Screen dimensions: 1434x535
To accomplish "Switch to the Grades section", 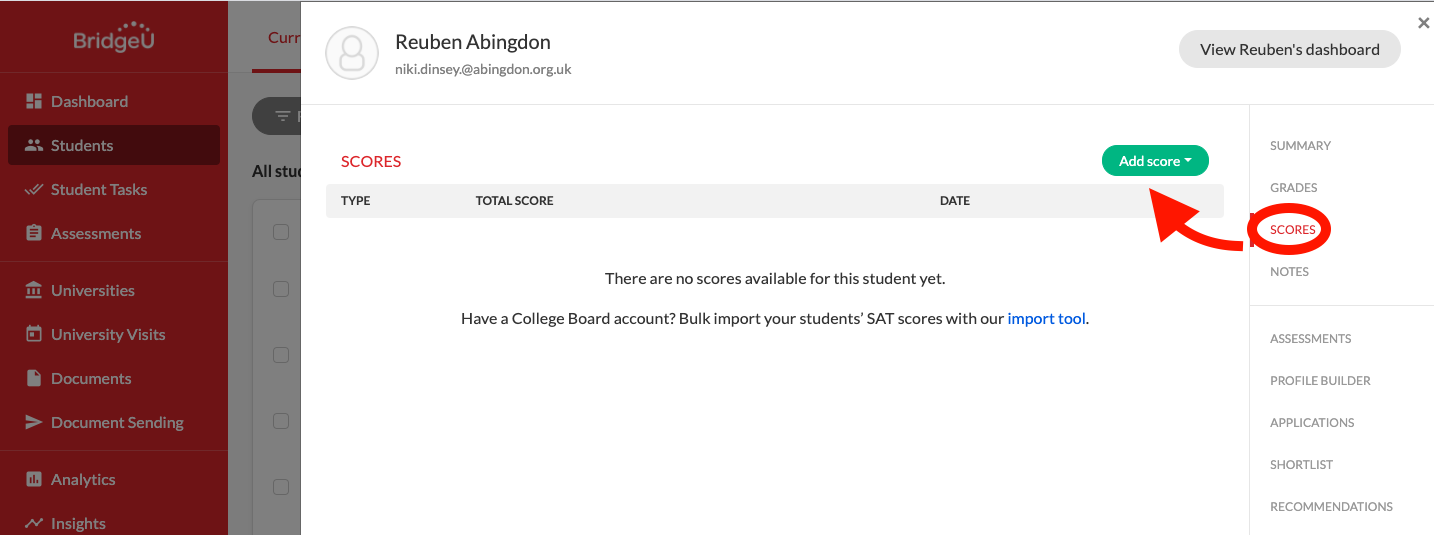I will [1293, 188].
